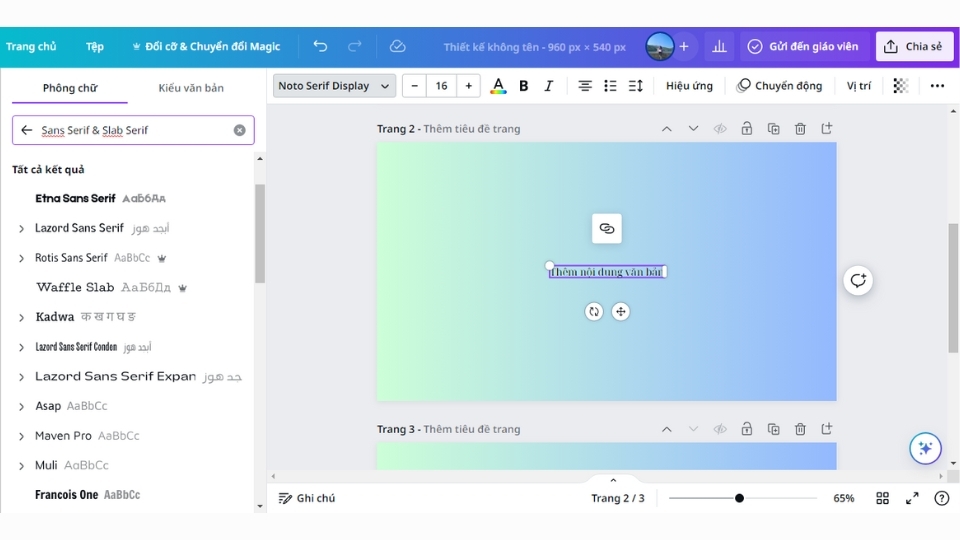The height and width of the screenshot is (540, 960).
Task: Move page 2 down
Action: 693,129
